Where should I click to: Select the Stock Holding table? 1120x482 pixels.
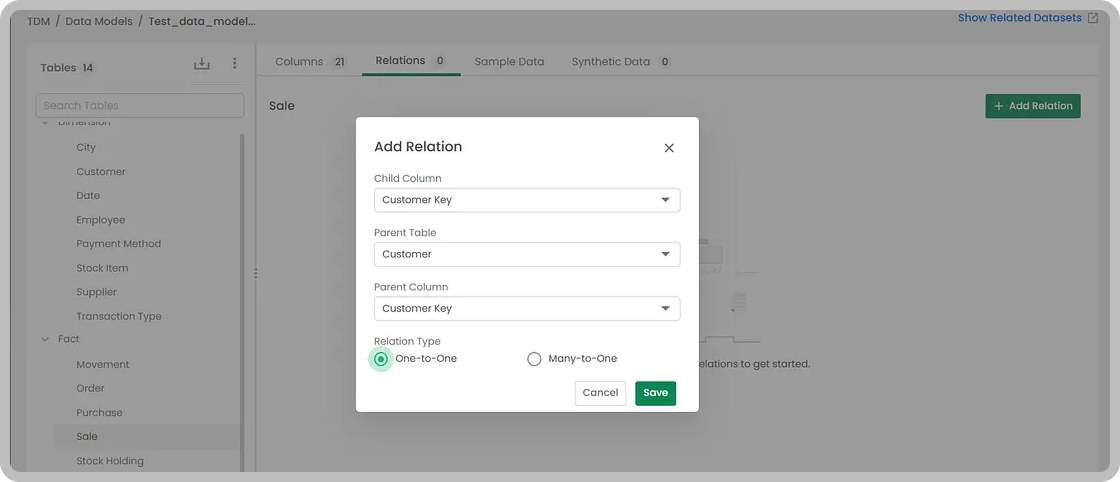(110, 461)
